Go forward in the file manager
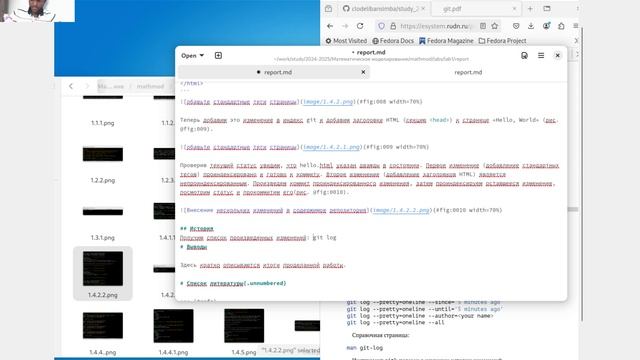Viewport: 640px width, 360px height. pyautogui.click(x=87, y=86)
